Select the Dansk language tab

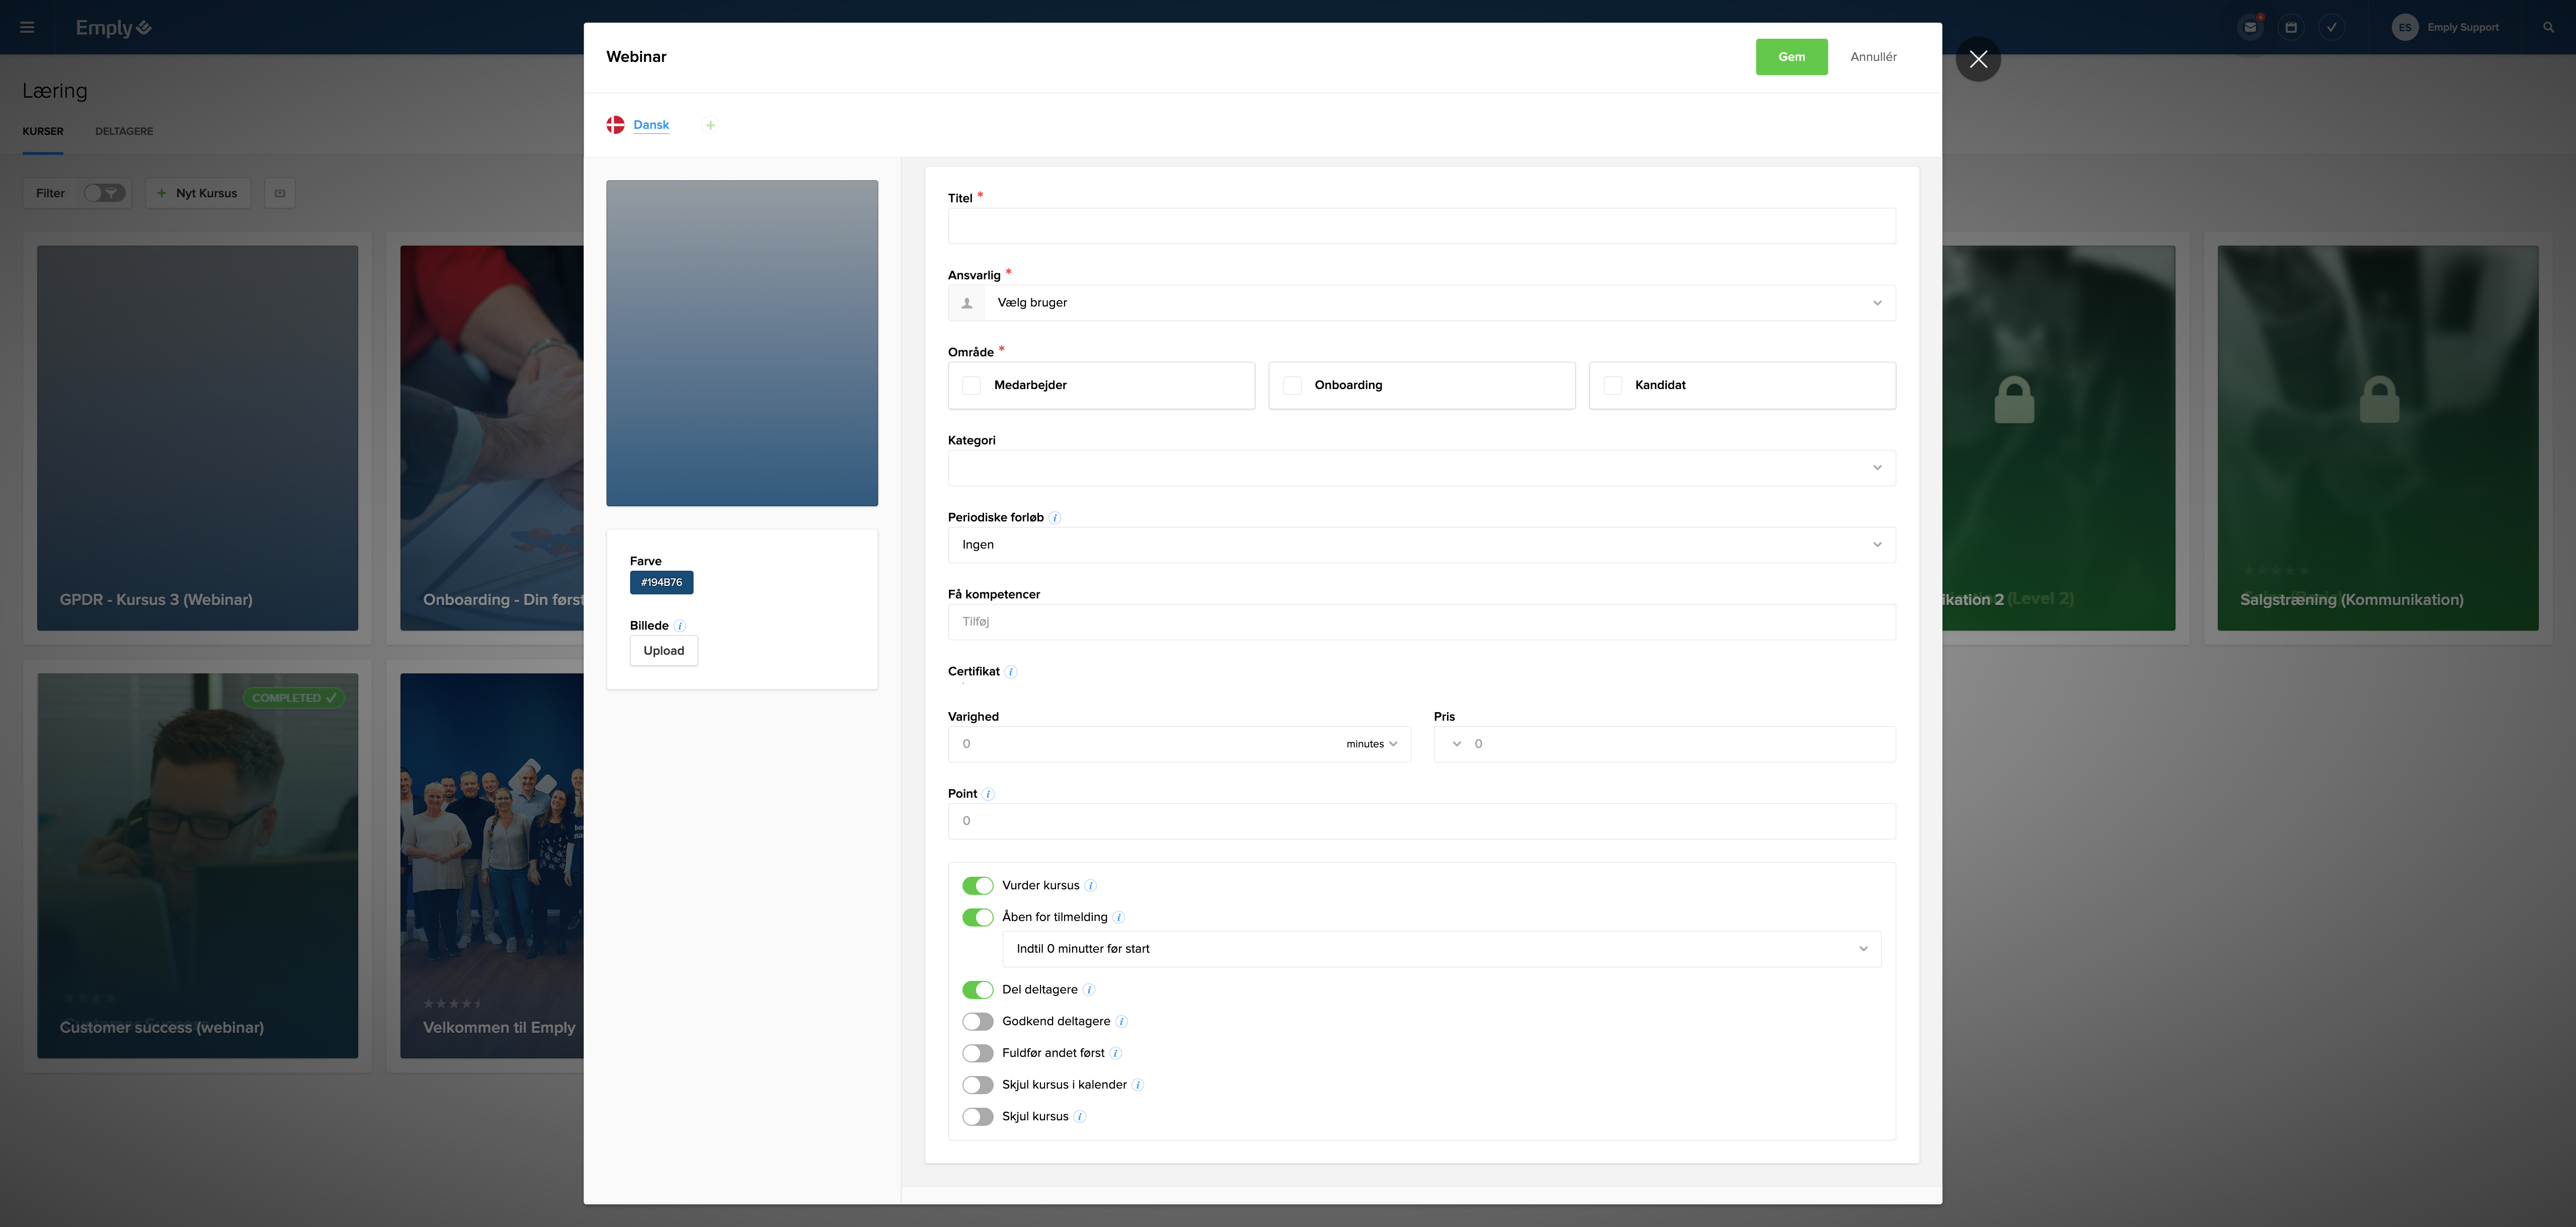pyautogui.click(x=651, y=125)
